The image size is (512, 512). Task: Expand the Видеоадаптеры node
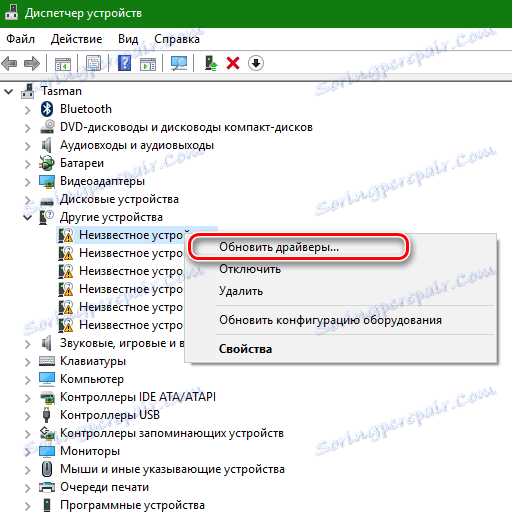pos(27,182)
